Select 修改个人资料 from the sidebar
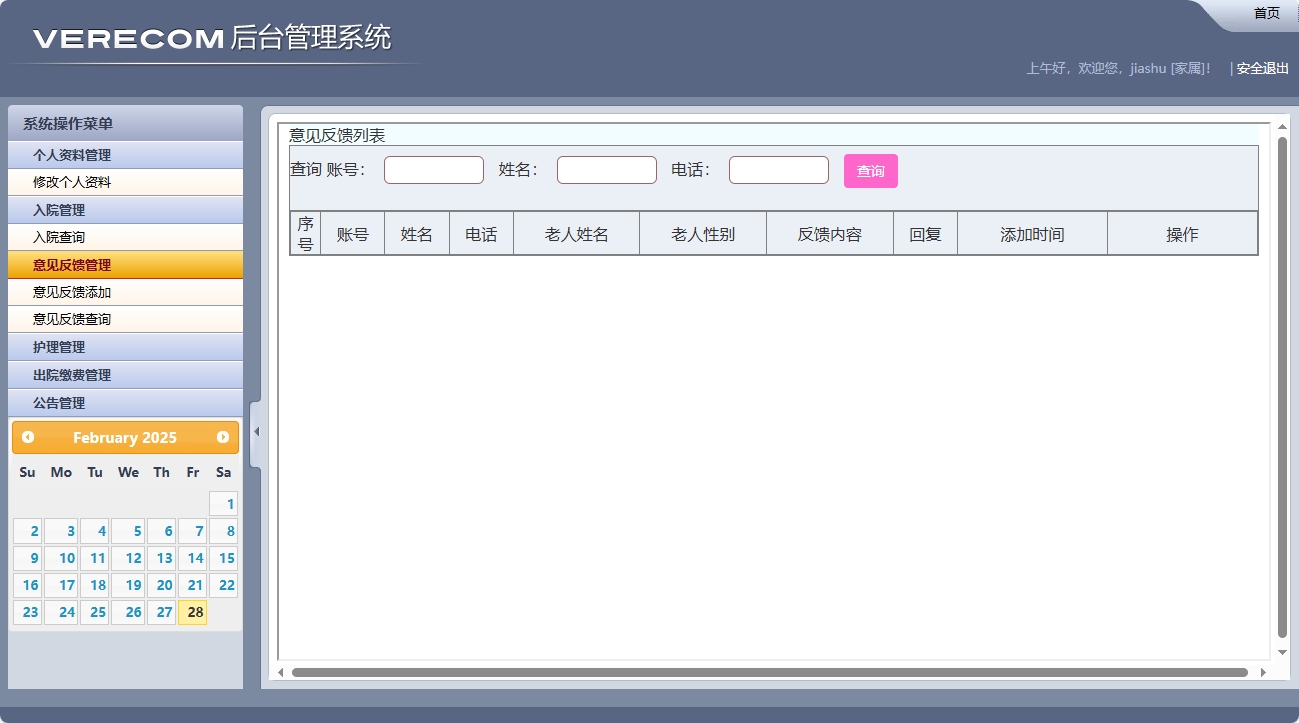The height and width of the screenshot is (723, 1299). pyautogui.click(x=125, y=182)
